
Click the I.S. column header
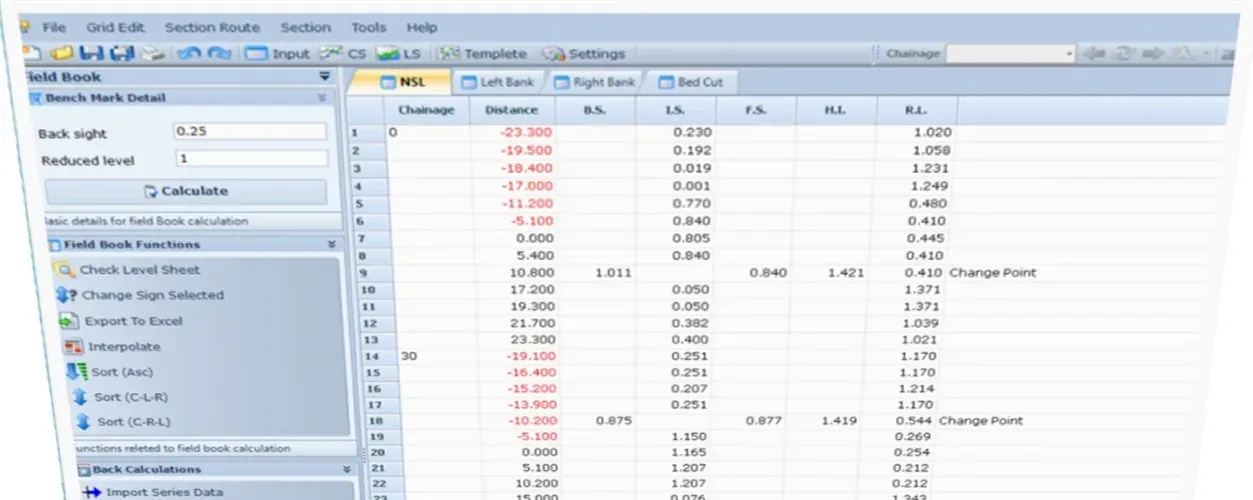[675, 110]
